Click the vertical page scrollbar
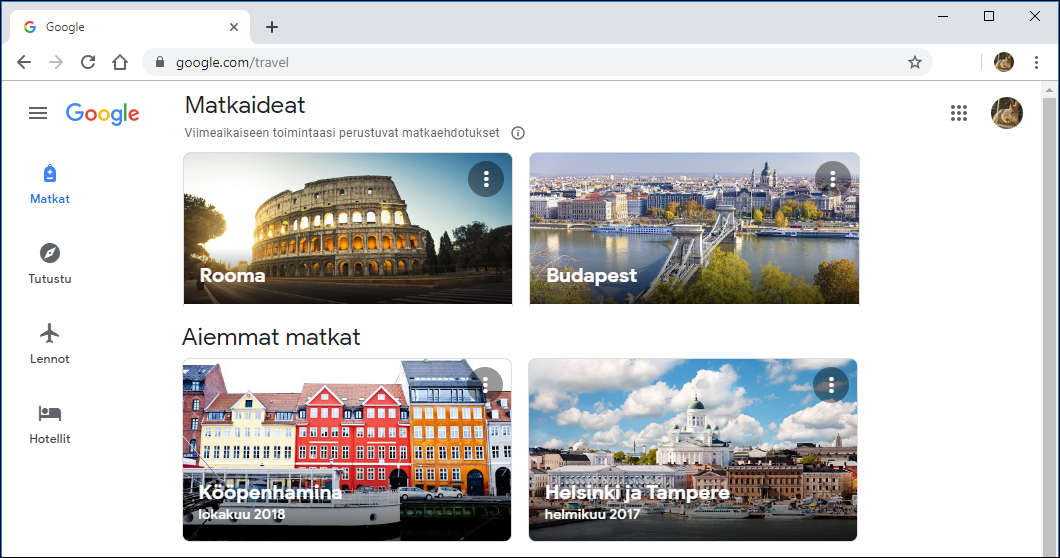Viewport: 1060px width, 558px height. tap(1049, 325)
